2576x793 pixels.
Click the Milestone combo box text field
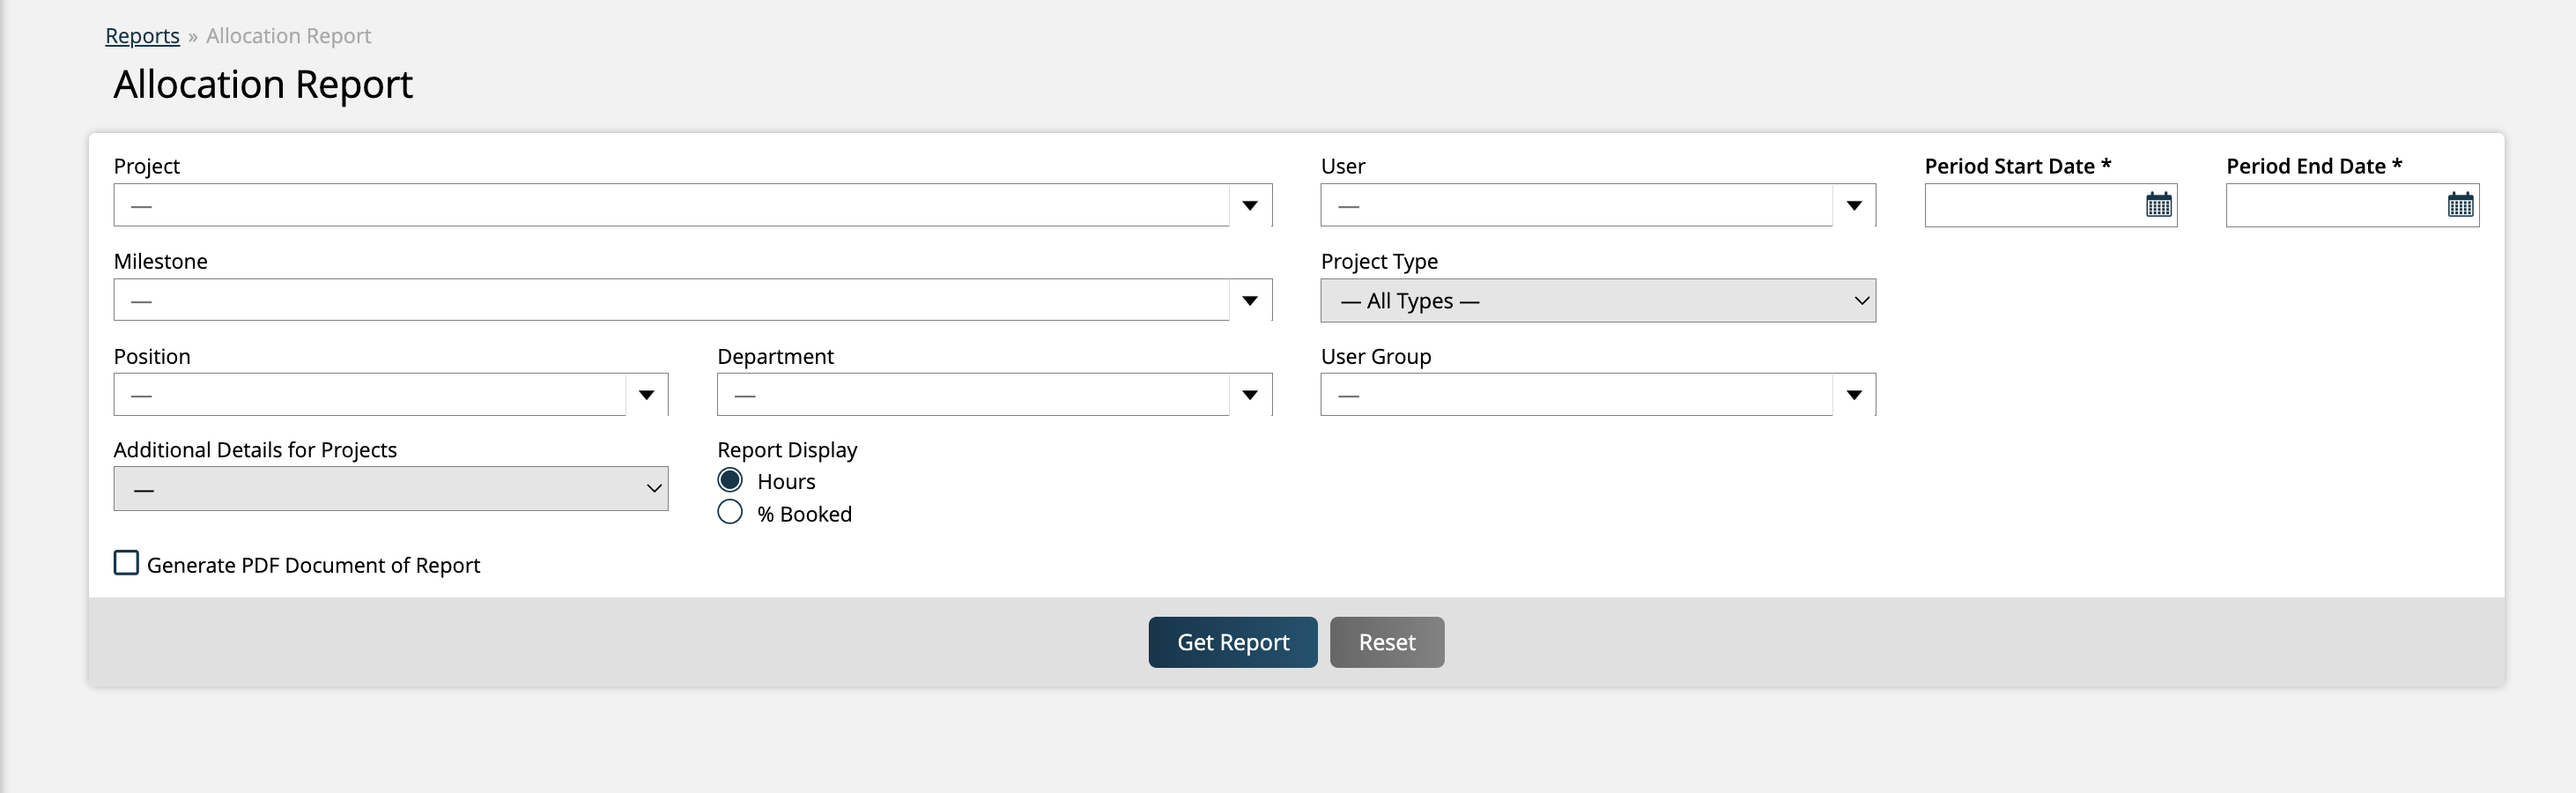coord(670,300)
